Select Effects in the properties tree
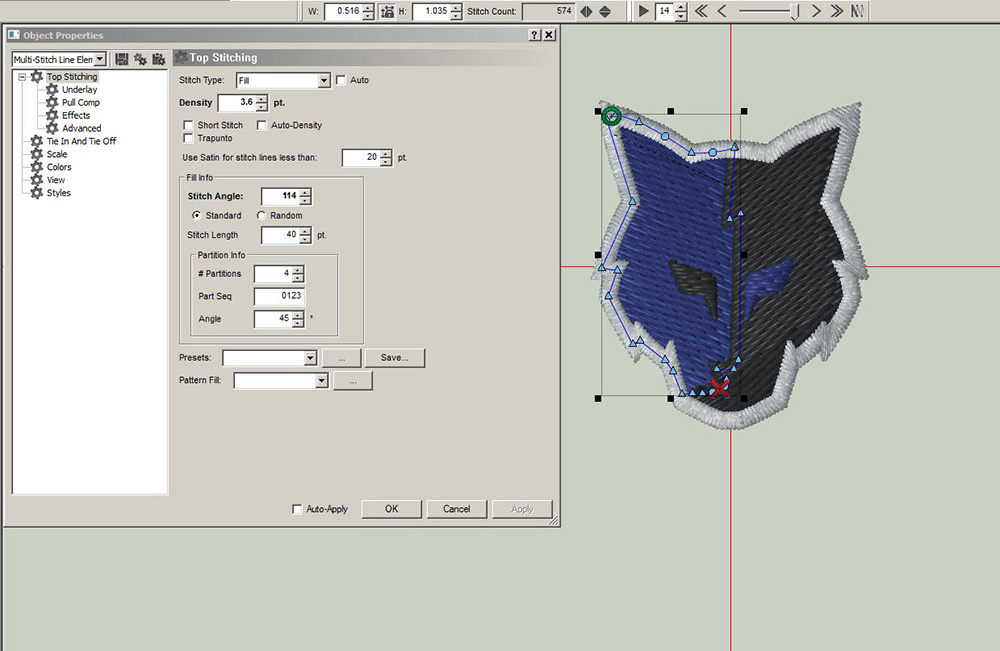This screenshot has height=651, width=1000. [76, 115]
